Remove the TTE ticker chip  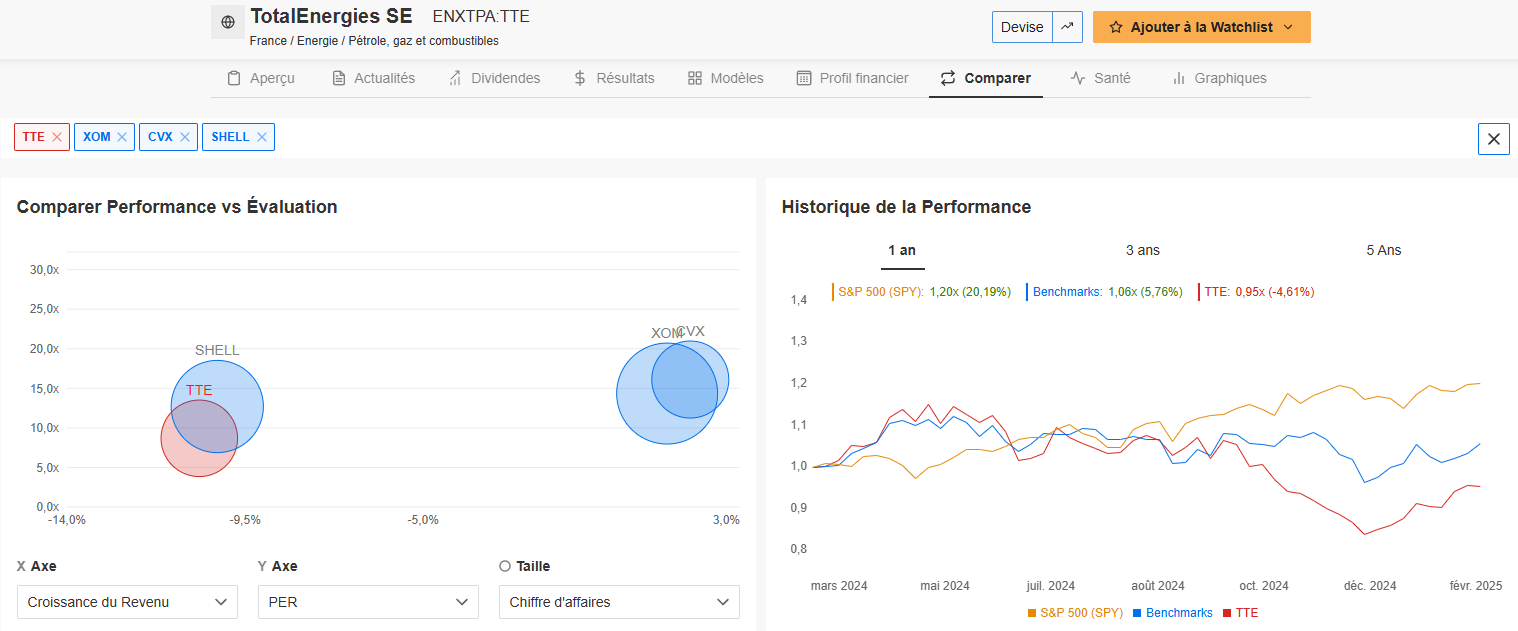click(x=57, y=137)
